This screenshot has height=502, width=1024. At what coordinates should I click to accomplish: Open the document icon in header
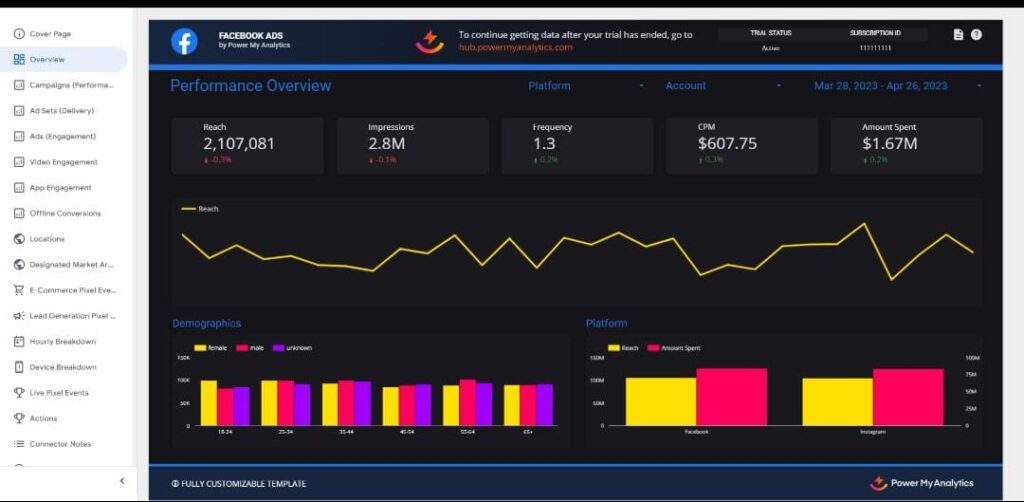pyautogui.click(x=958, y=35)
